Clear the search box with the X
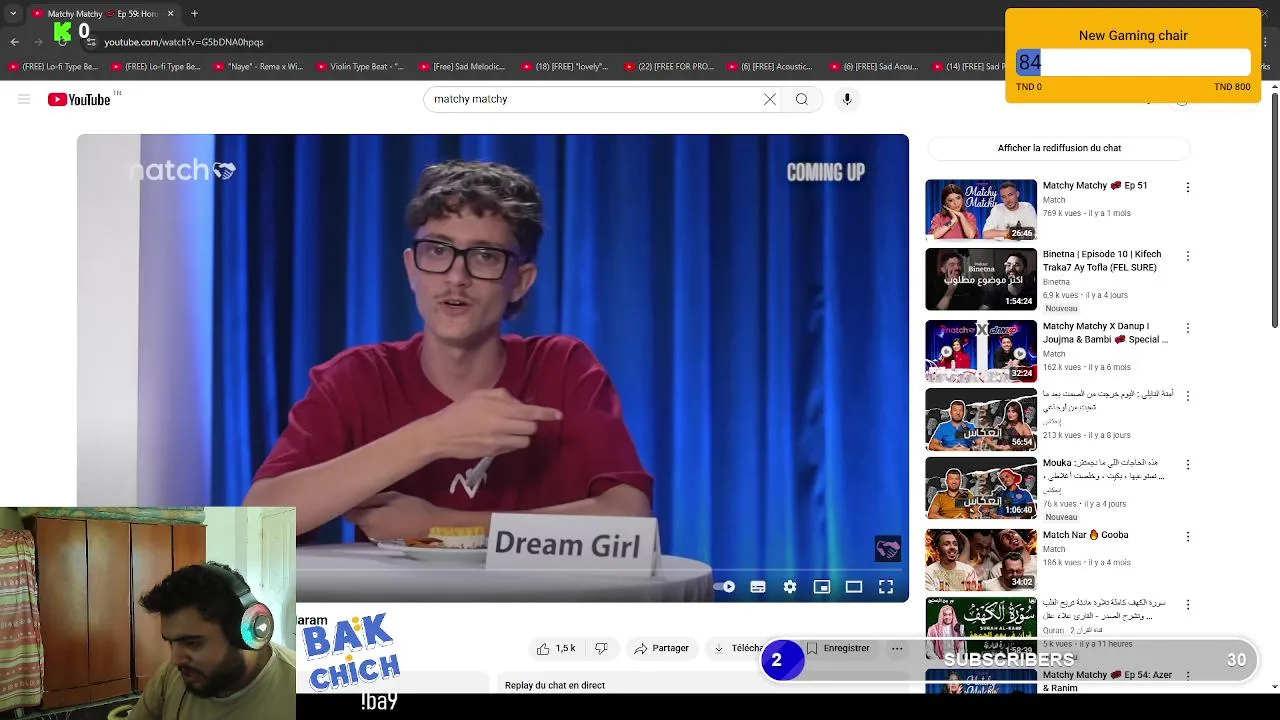Image resolution: width=1280 pixels, height=720 pixels. [x=770, y=99]
